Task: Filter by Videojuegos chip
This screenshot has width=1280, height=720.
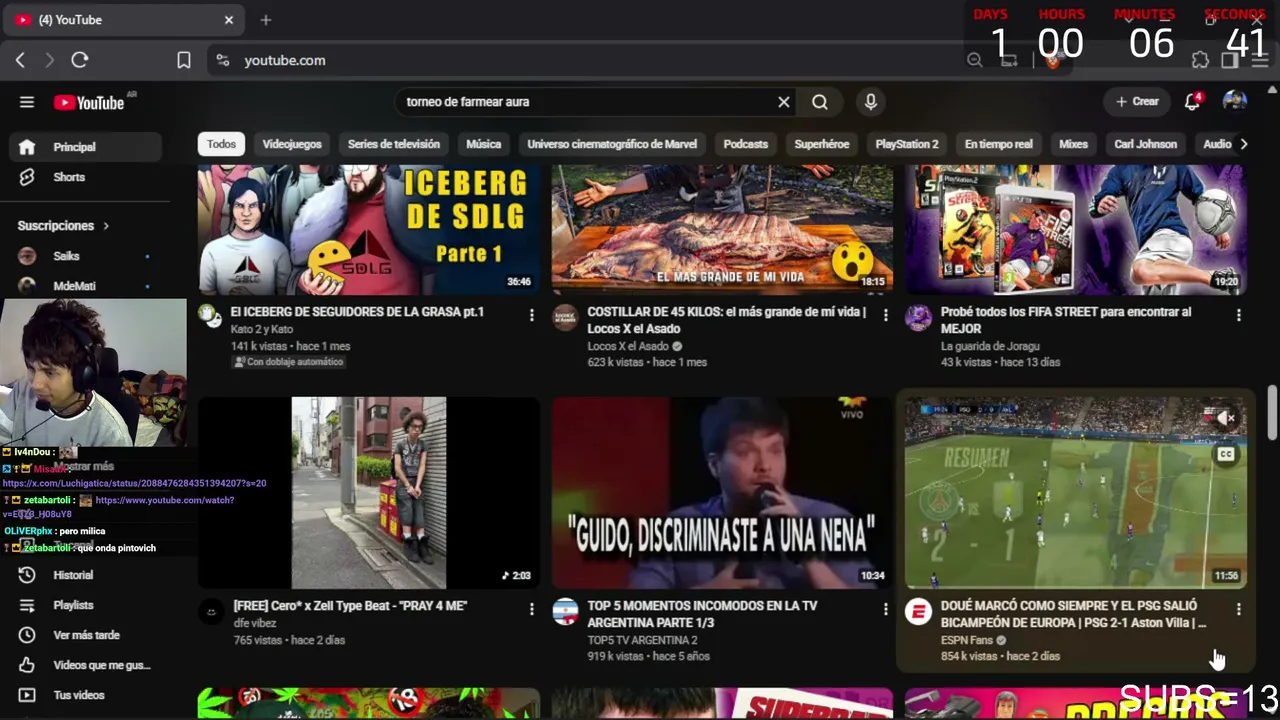Action: 292,144
